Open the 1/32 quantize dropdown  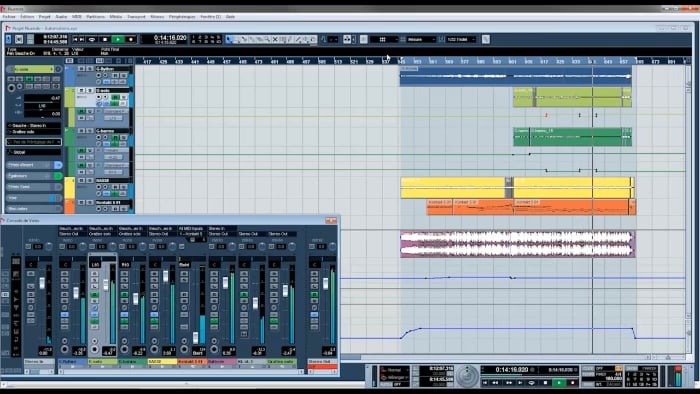460,39
